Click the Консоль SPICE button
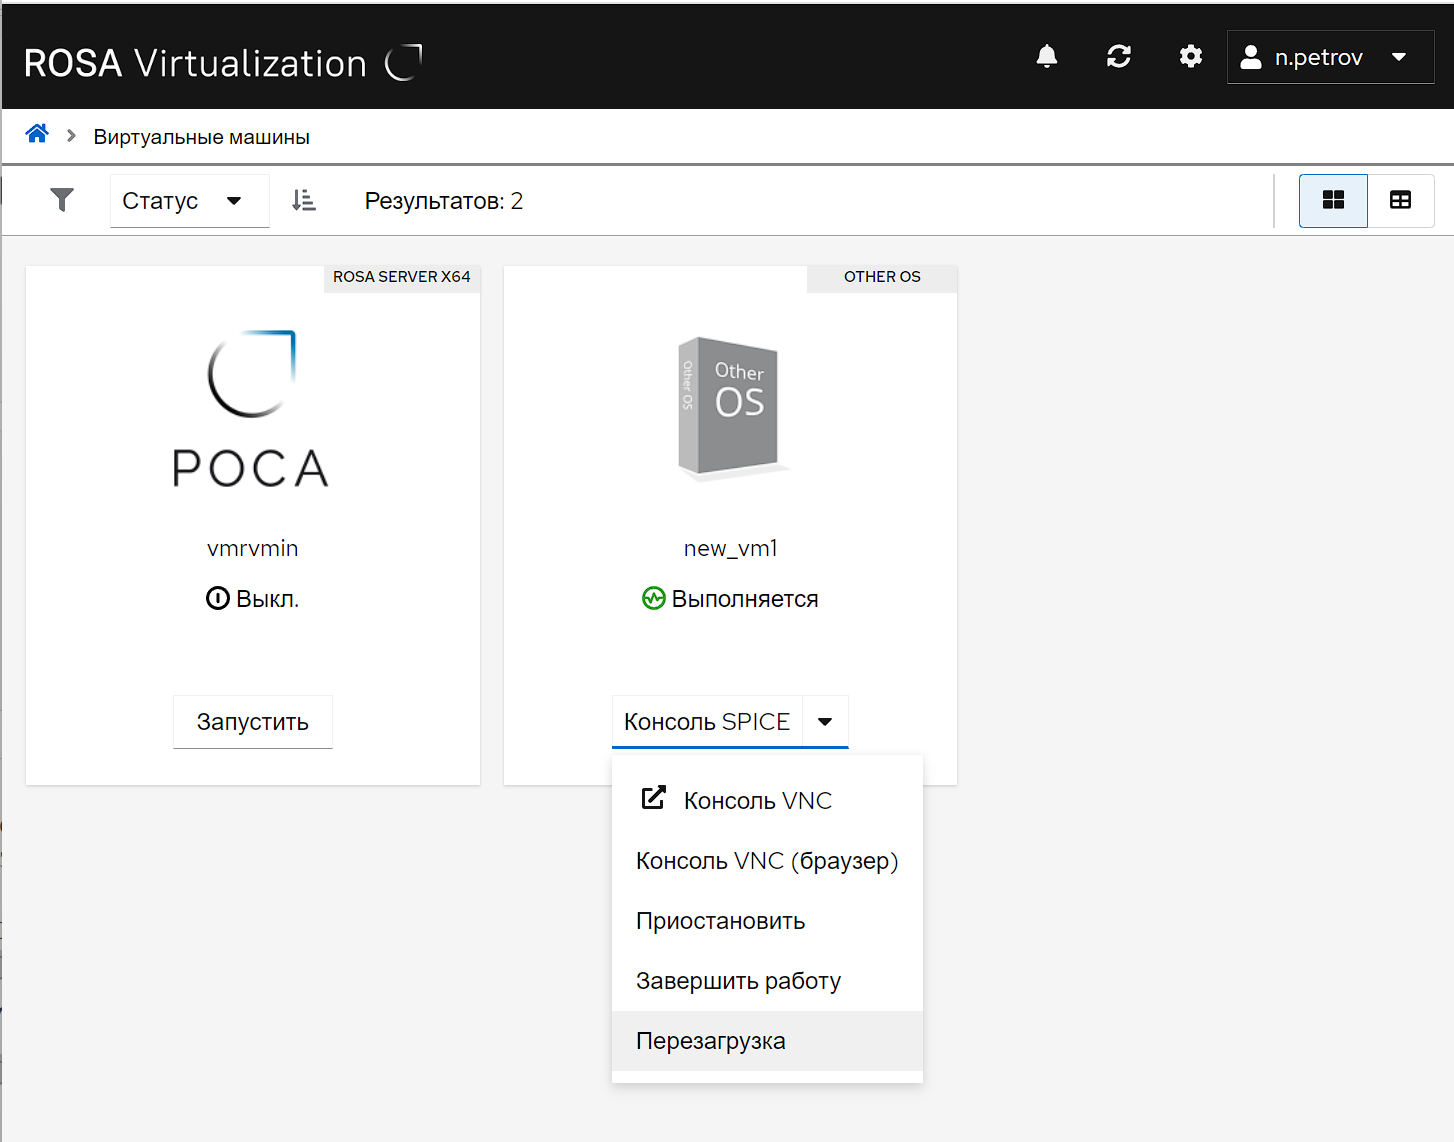The image size is (1454, 1142). point(707,722)
